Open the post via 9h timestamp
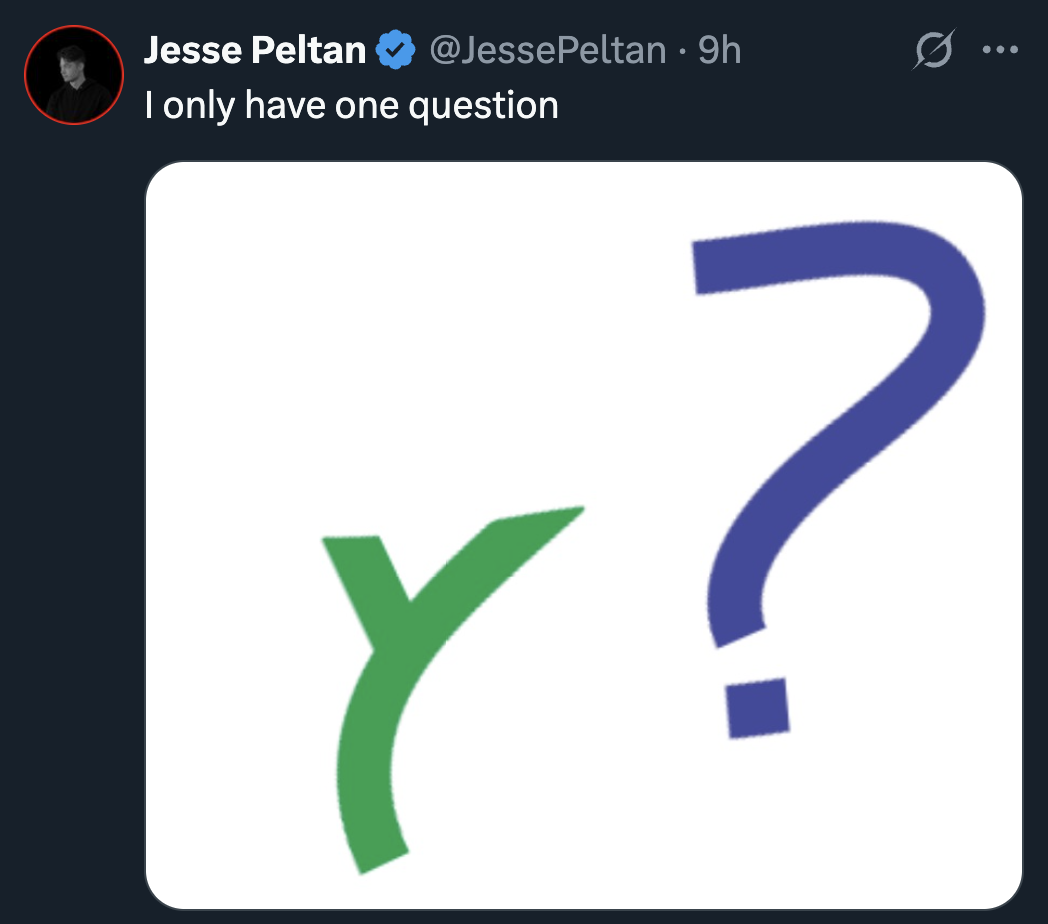Screen dimensions: 1048x924 pyautogui.click(x=720, y=50)
